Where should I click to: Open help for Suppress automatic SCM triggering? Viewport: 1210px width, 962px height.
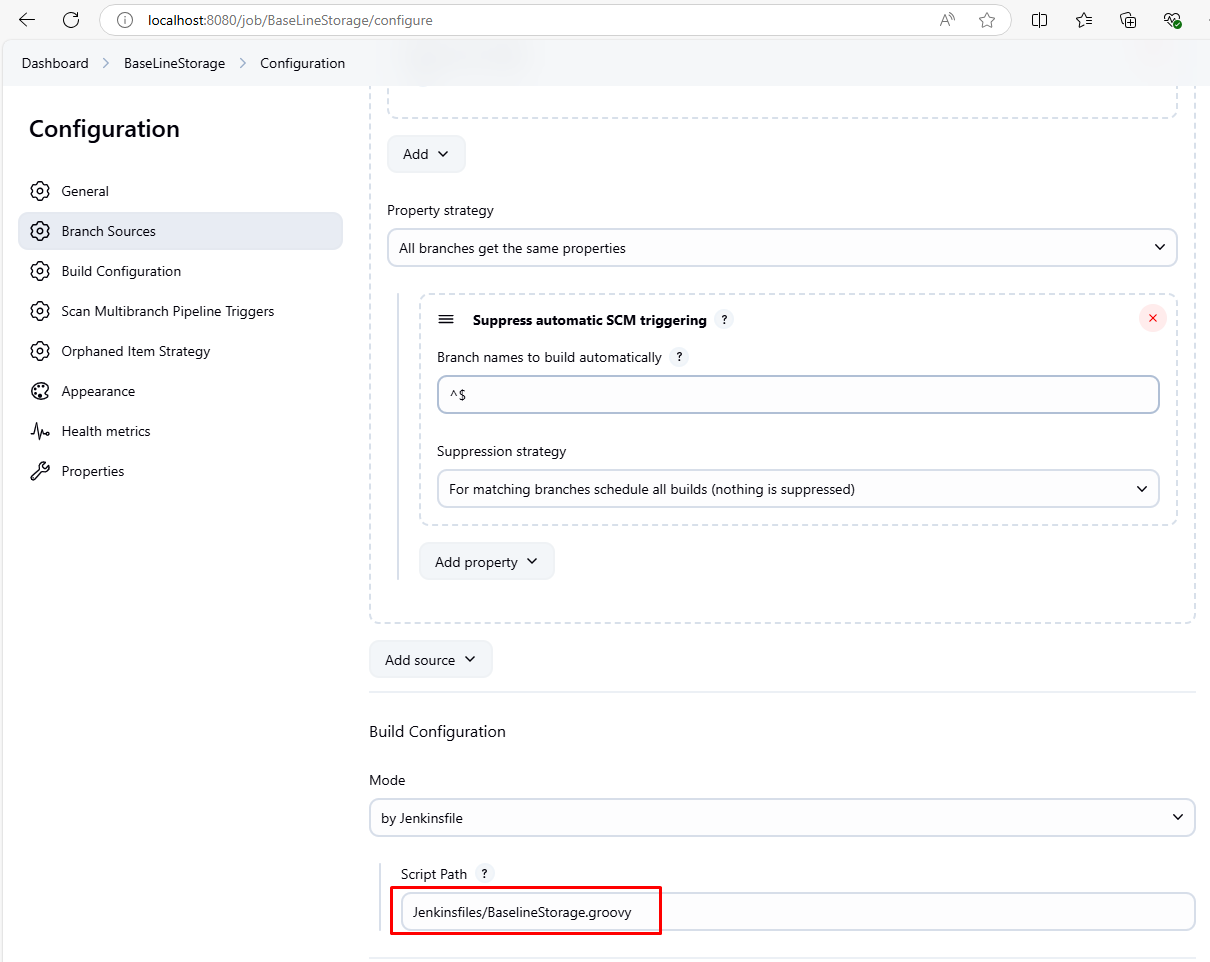click(725, 320)
